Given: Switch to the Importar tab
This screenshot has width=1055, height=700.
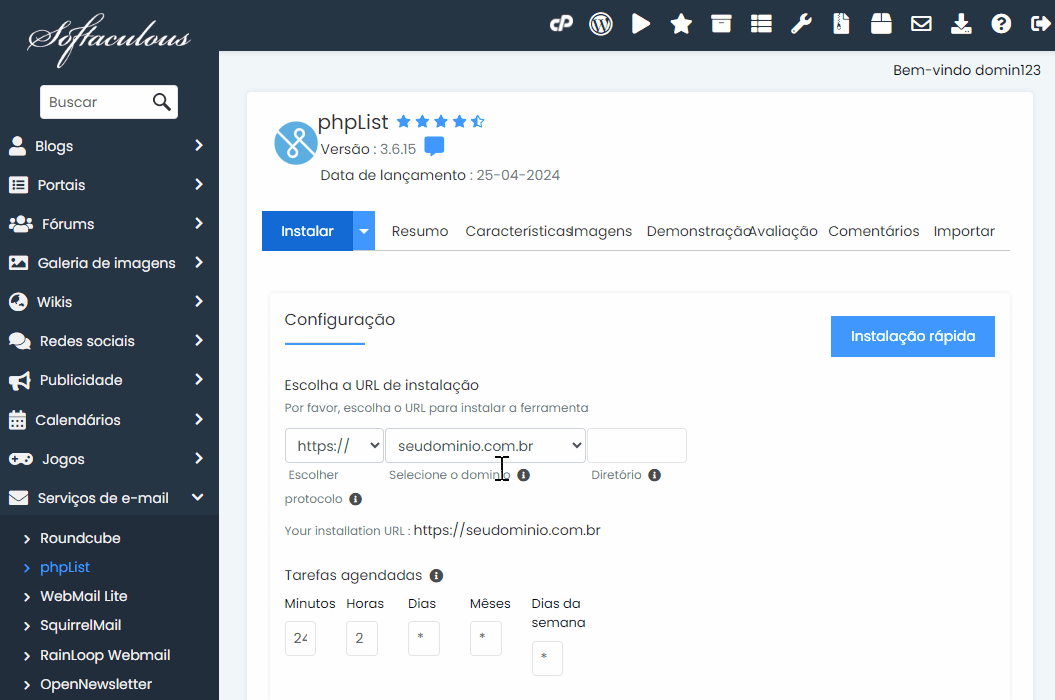Looking at the screenshot, I should tap(963, 232).
